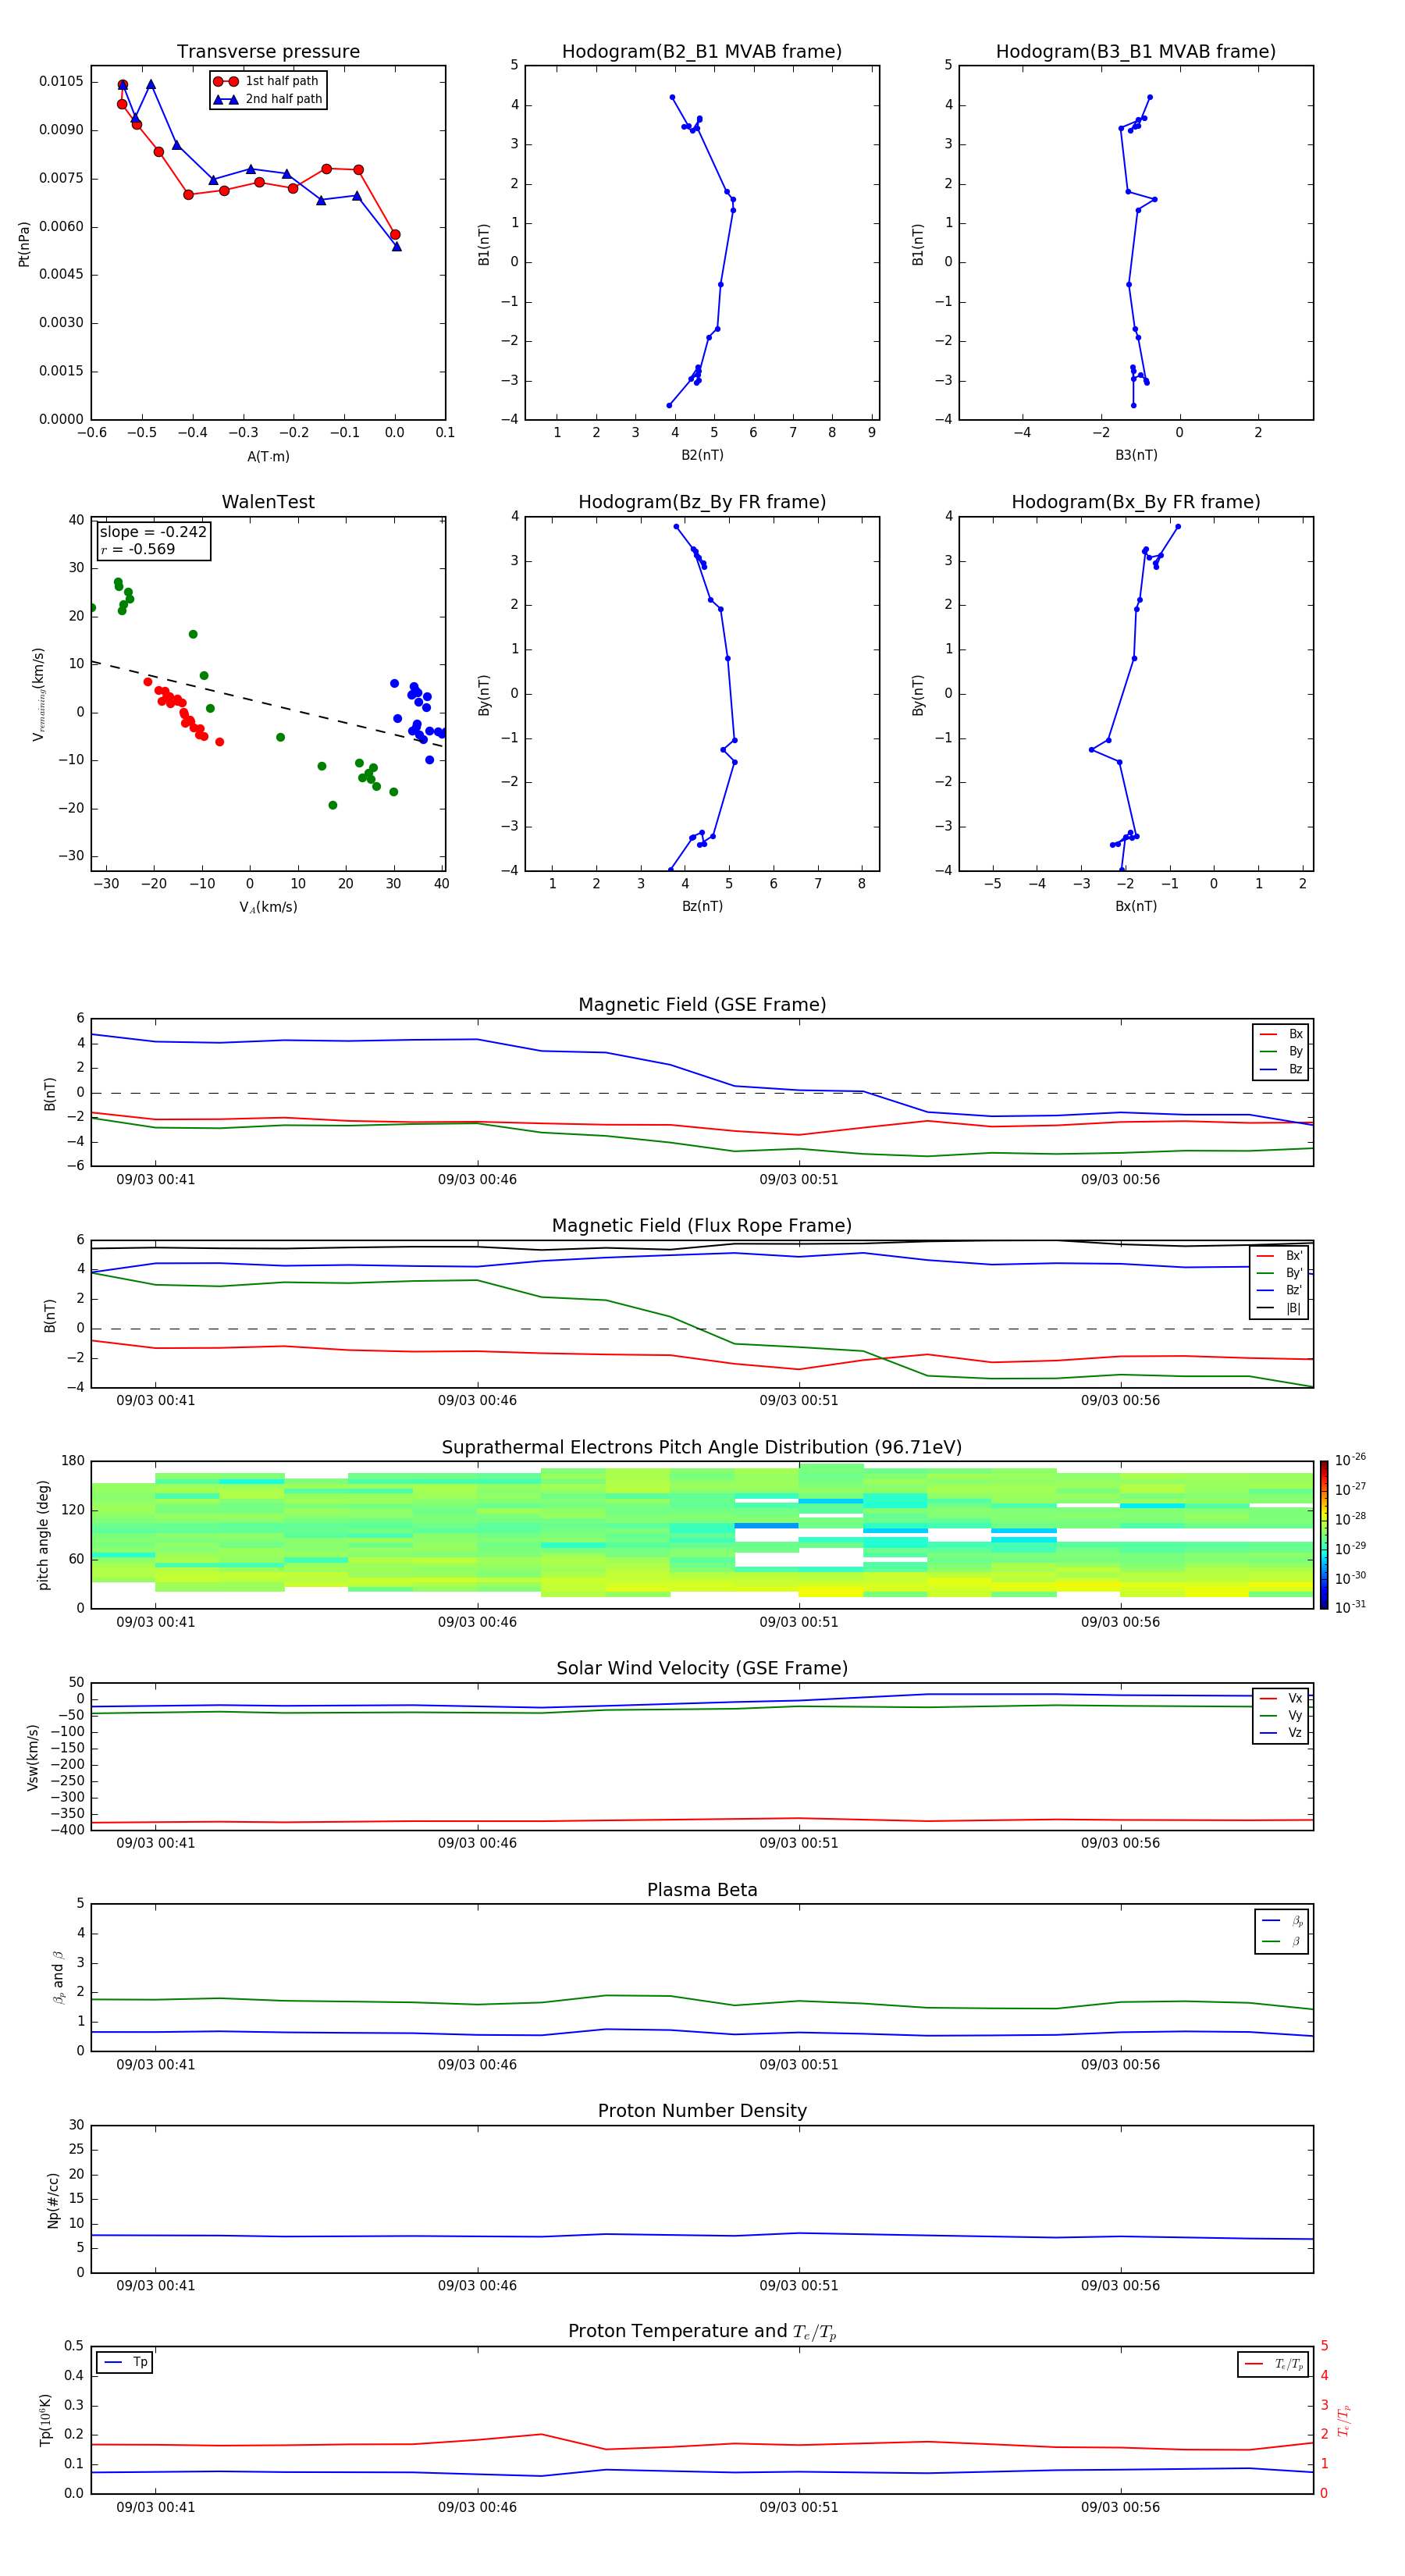Image resolution: width=1405 pixels, height=2576 pixels.
Task: Select the "2nd half path" legend entry
Action: [268, 99]
